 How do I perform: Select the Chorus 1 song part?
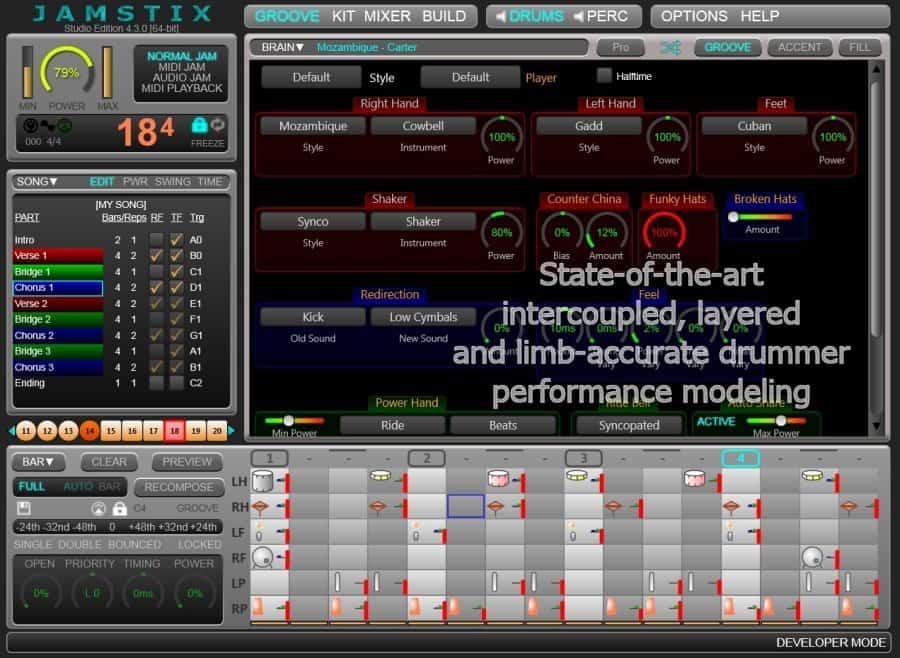58,287
